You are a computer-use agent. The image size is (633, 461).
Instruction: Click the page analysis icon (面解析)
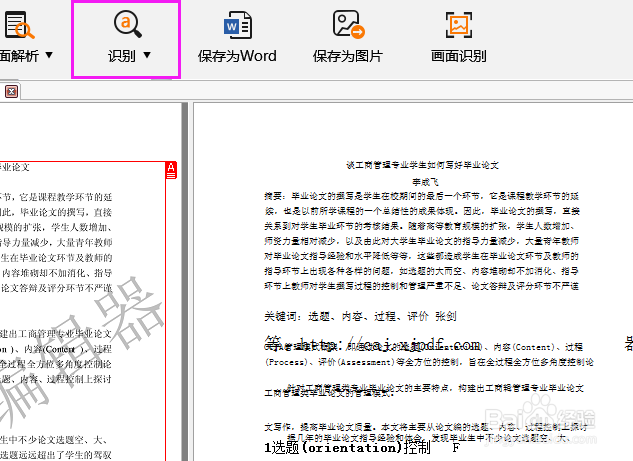point(19,25)
